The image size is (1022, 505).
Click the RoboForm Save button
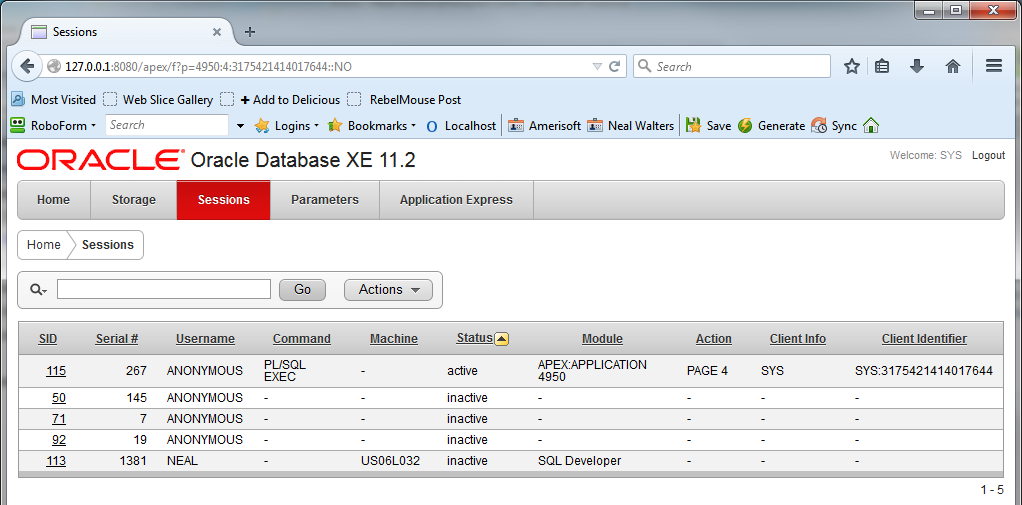(708, 126)
